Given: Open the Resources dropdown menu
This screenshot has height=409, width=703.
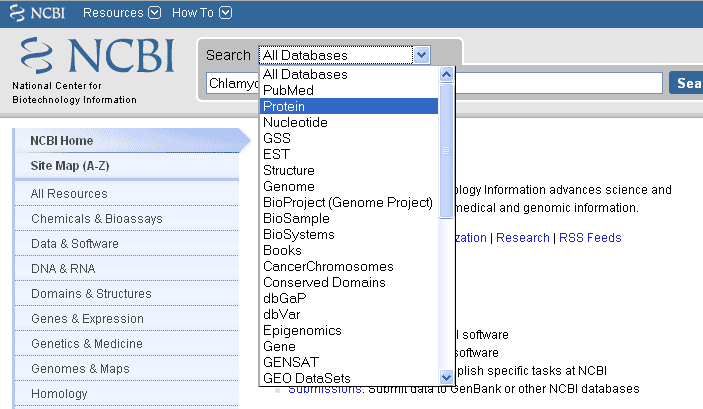Looking at the screenshot, I should coord(121,13).
